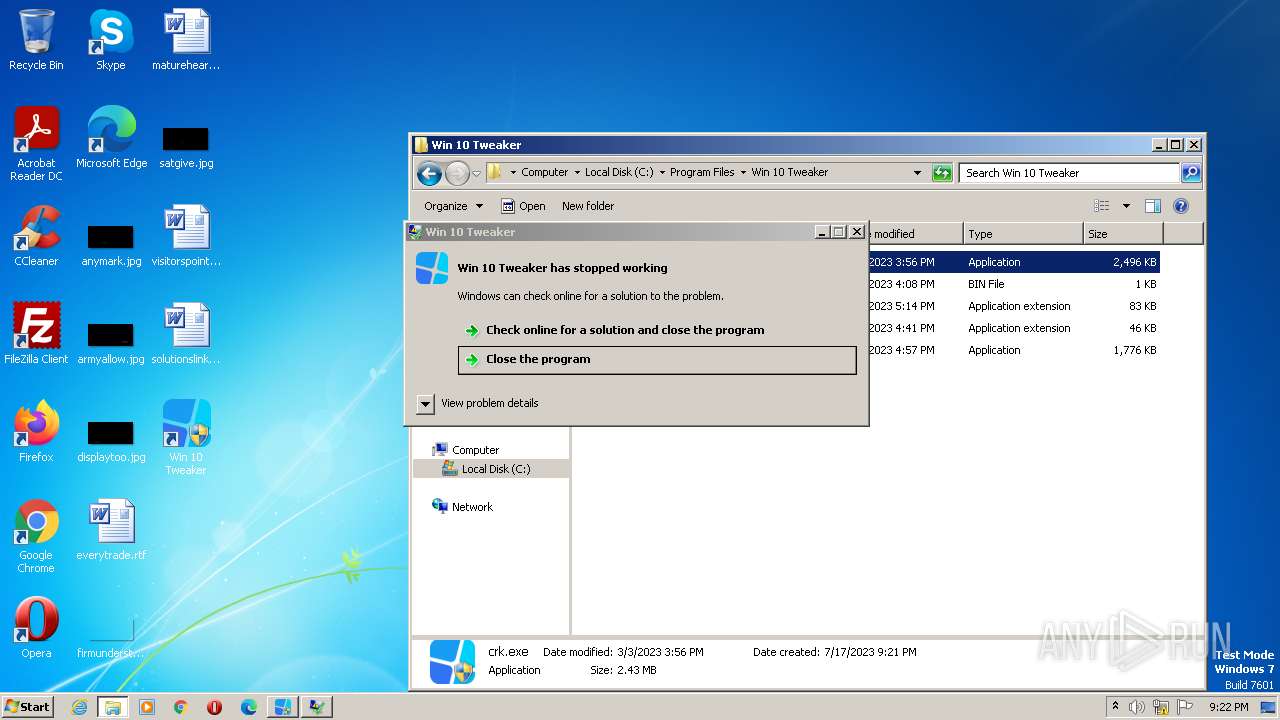The image size is (1280, 720).
Task: Expand View problem details
Action: click(425, 403)
